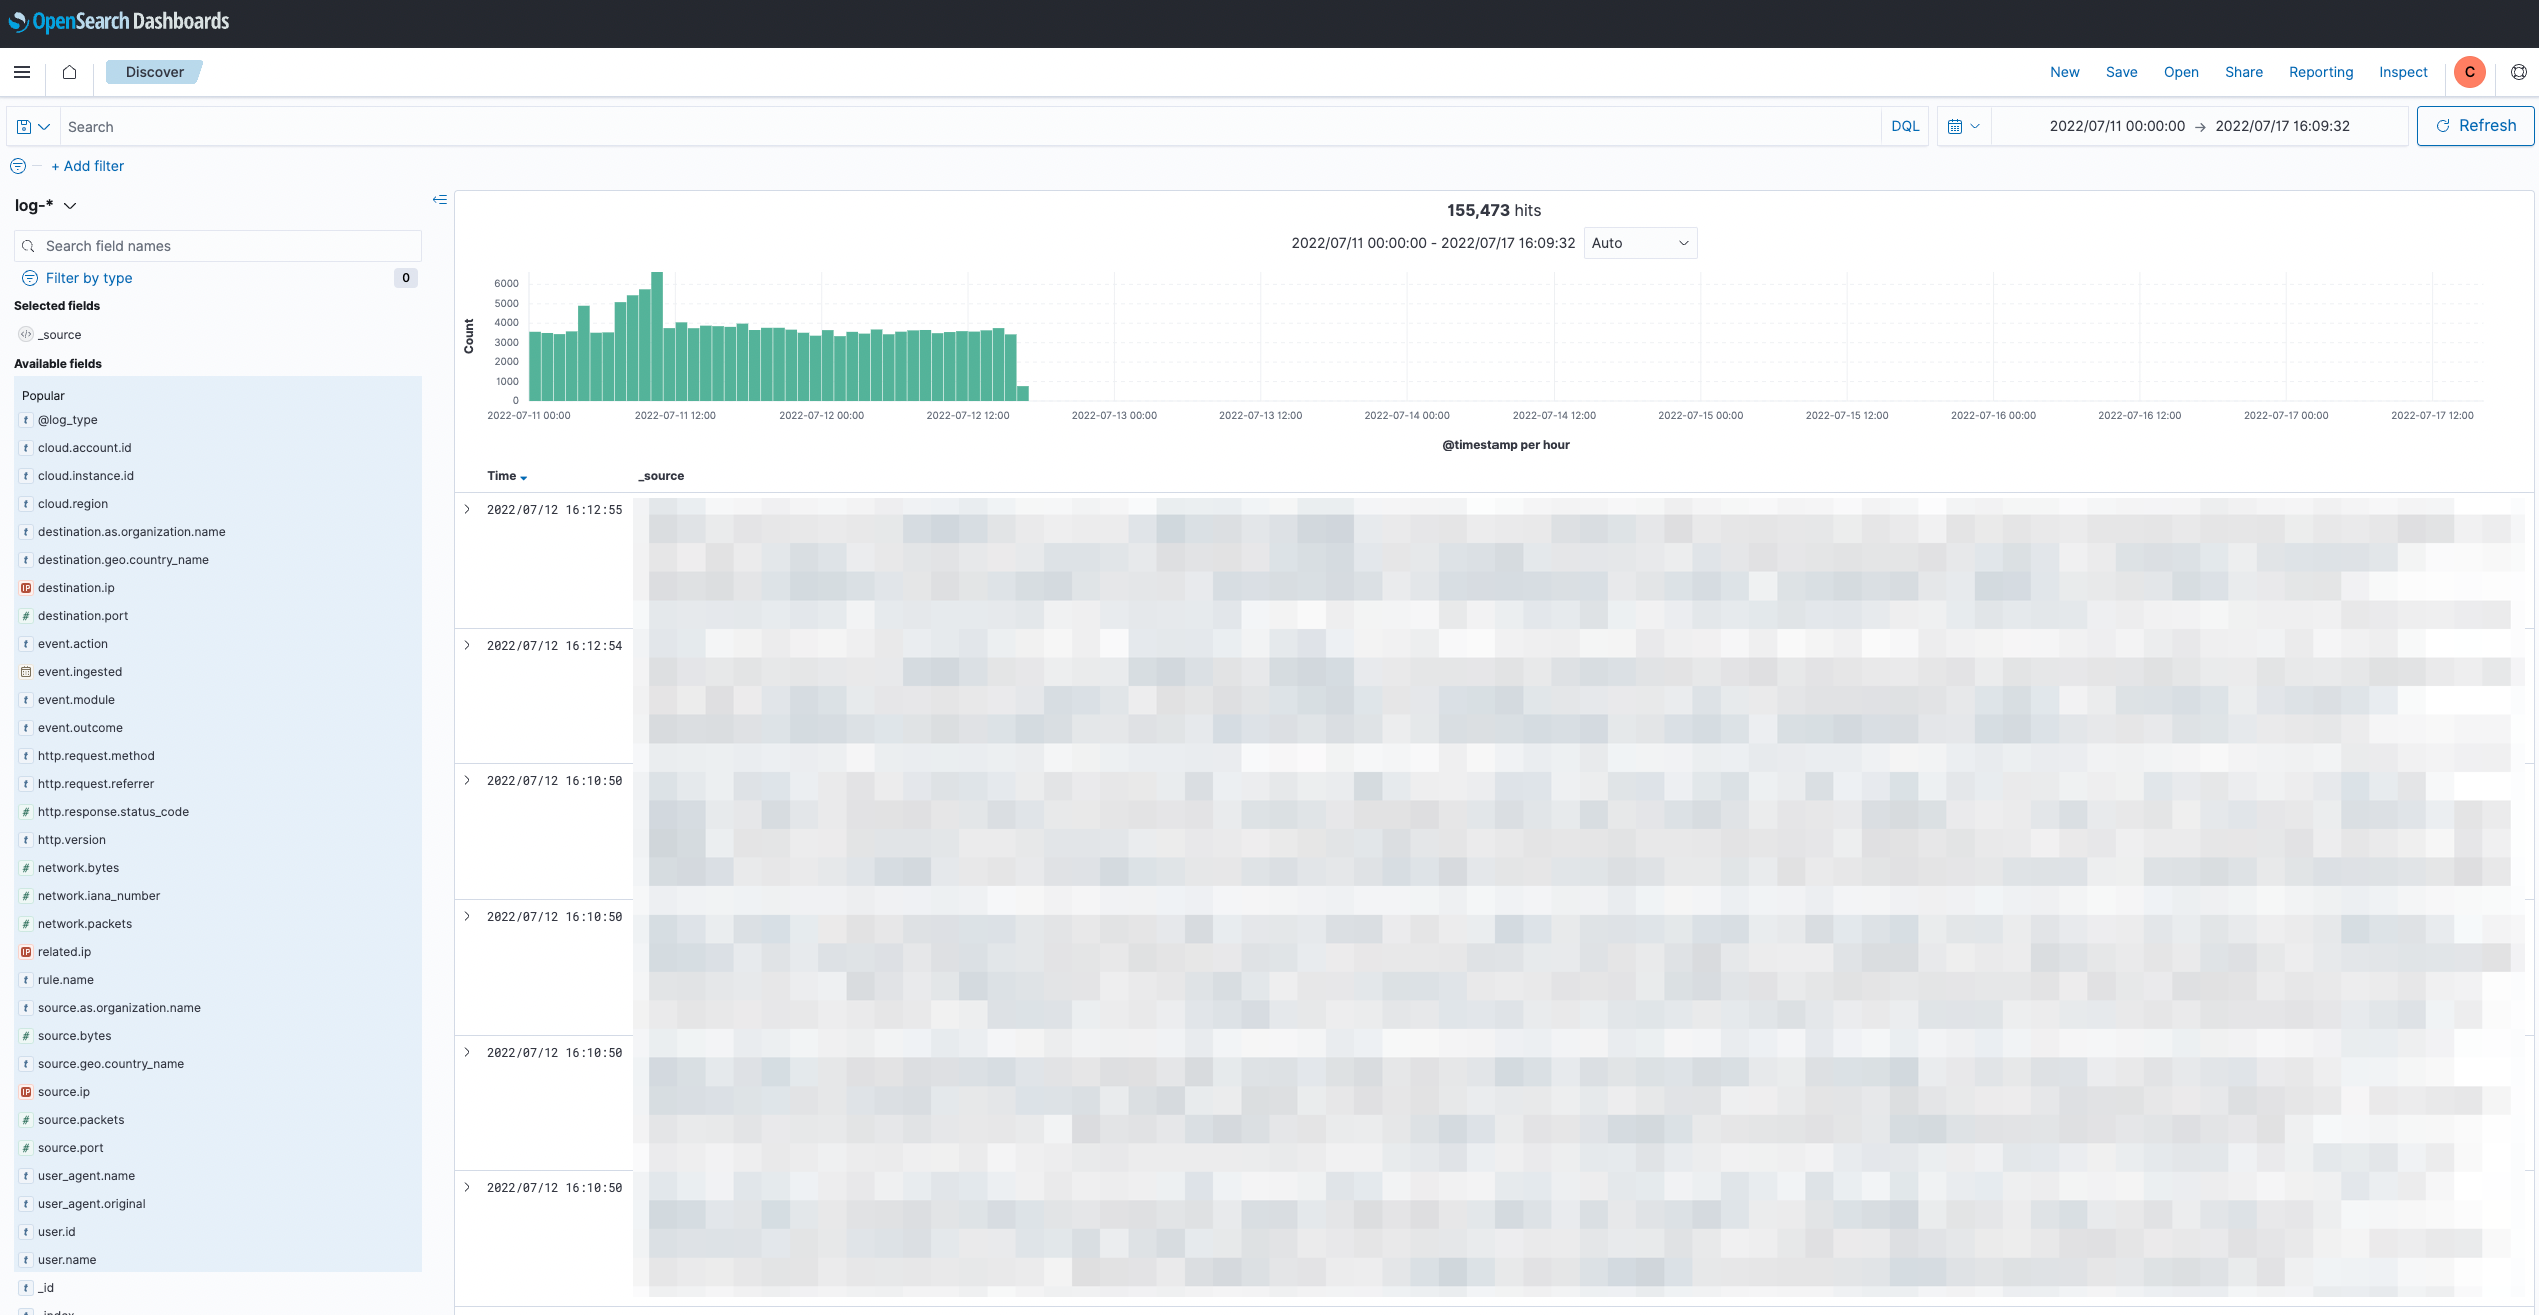This screenshot has height=1315, width=2539.
Task: Click the tallest histogram bar
Action: (657, 336)
